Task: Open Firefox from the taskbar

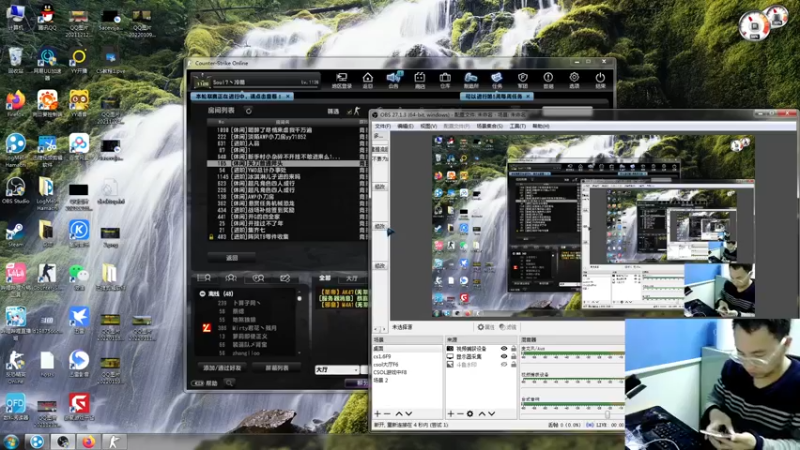Action: click(88, 441)
